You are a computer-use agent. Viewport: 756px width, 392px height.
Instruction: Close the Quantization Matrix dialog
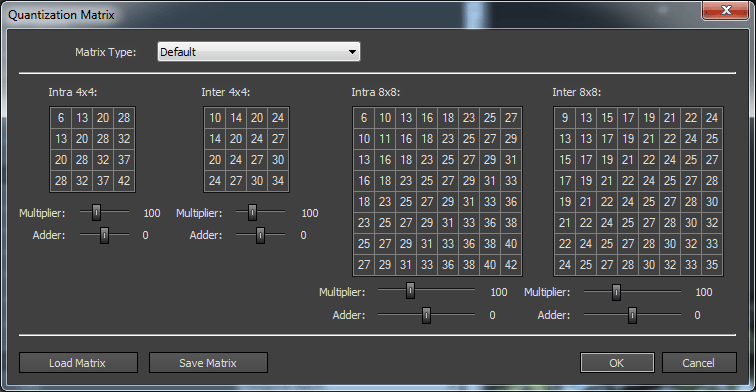726,10
